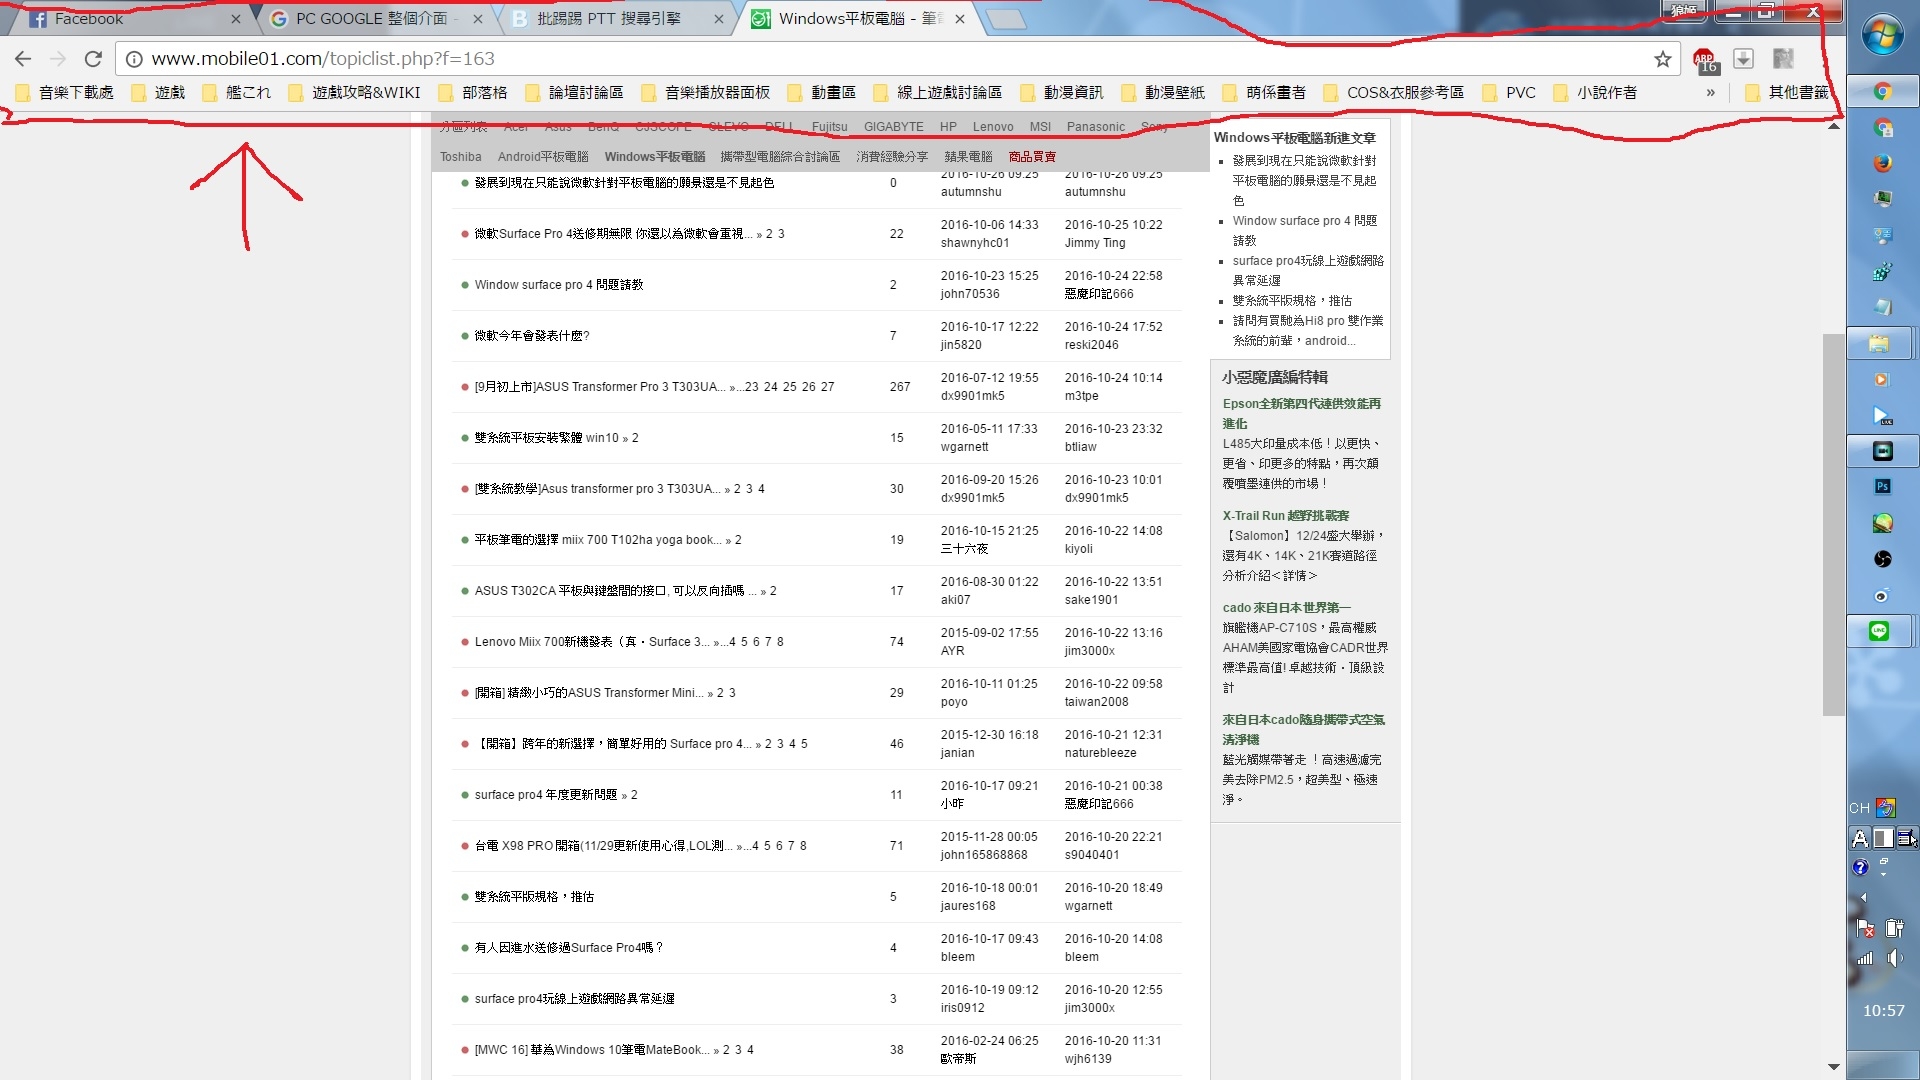Click the gray portrait extension icon
Screen dimensions: 1920x1080
[x=1783, y=59]
